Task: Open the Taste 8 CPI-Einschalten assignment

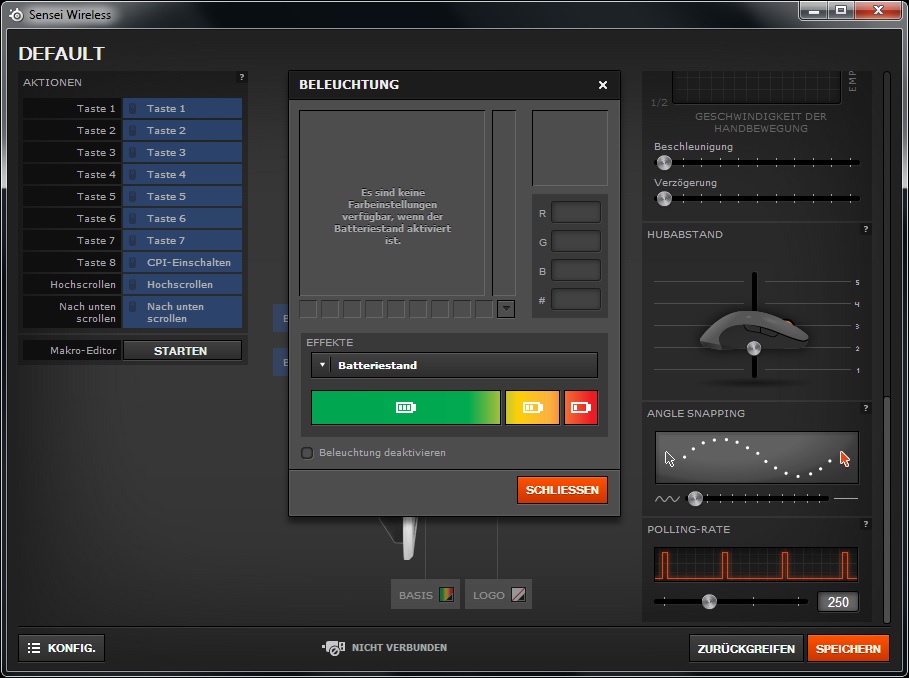Action: (182, 263)
